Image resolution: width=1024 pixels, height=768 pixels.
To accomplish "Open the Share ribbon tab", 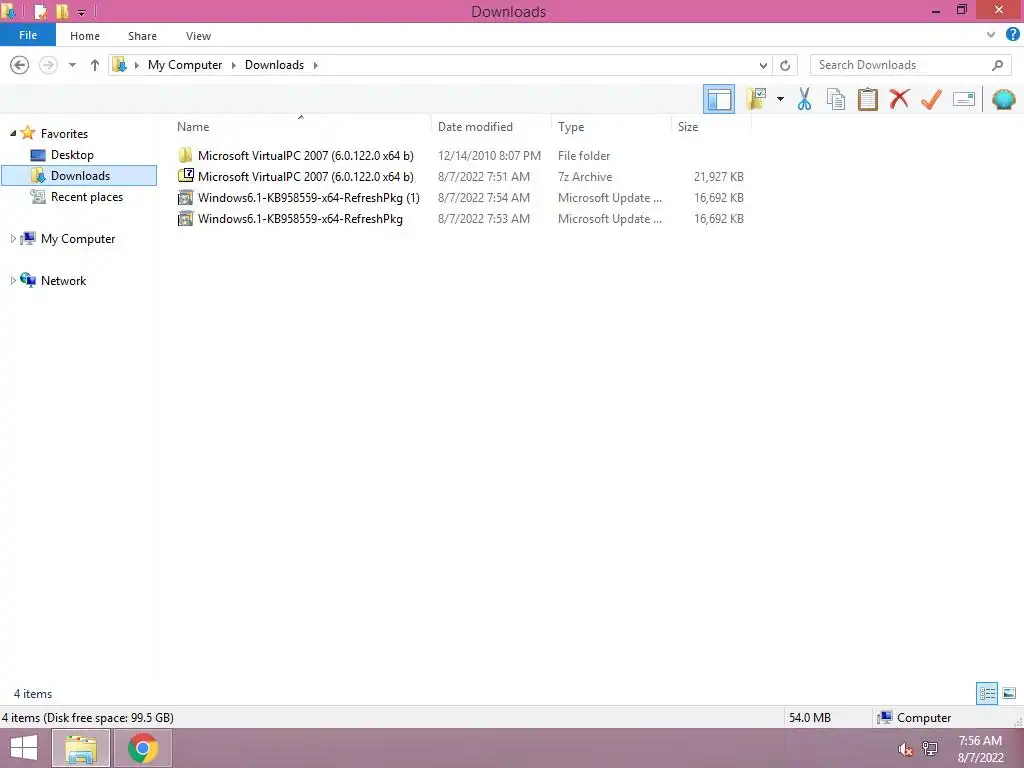I will (x=142, y=36).
